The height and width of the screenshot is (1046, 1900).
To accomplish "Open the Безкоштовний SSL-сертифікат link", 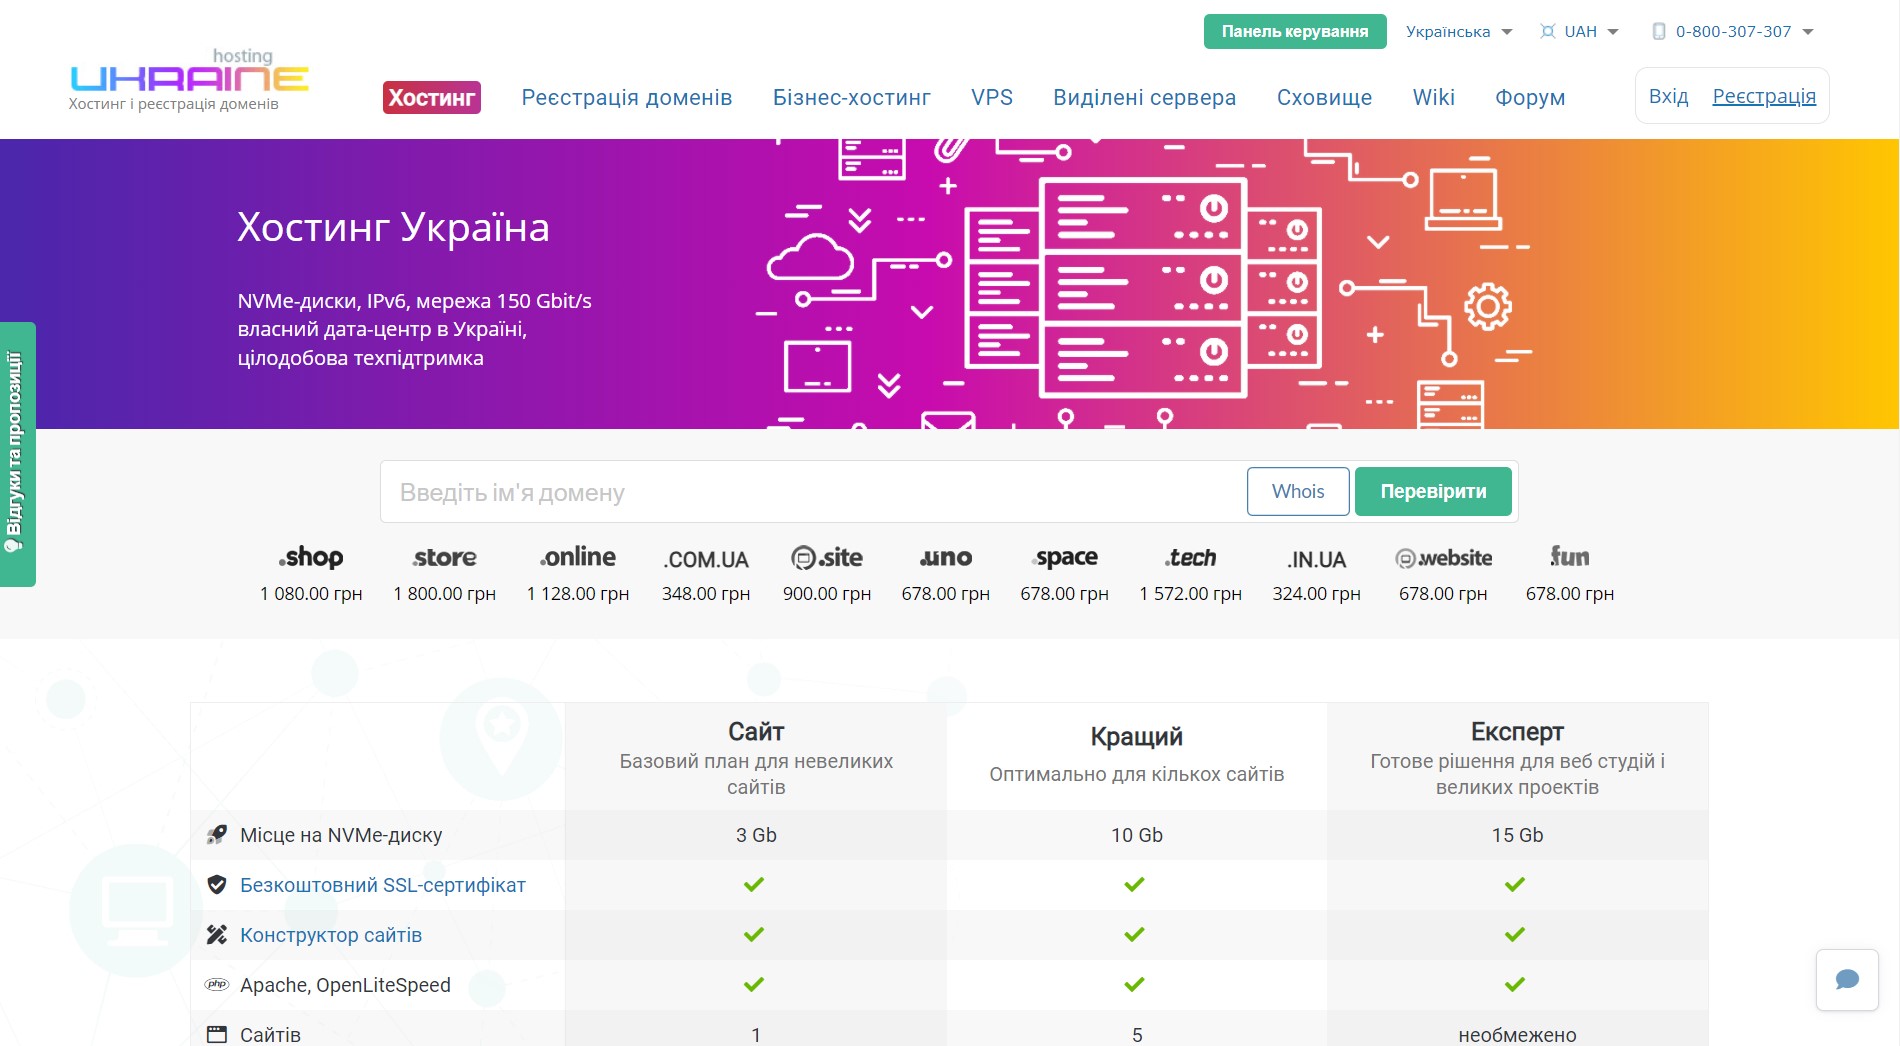I will (382, 885).
